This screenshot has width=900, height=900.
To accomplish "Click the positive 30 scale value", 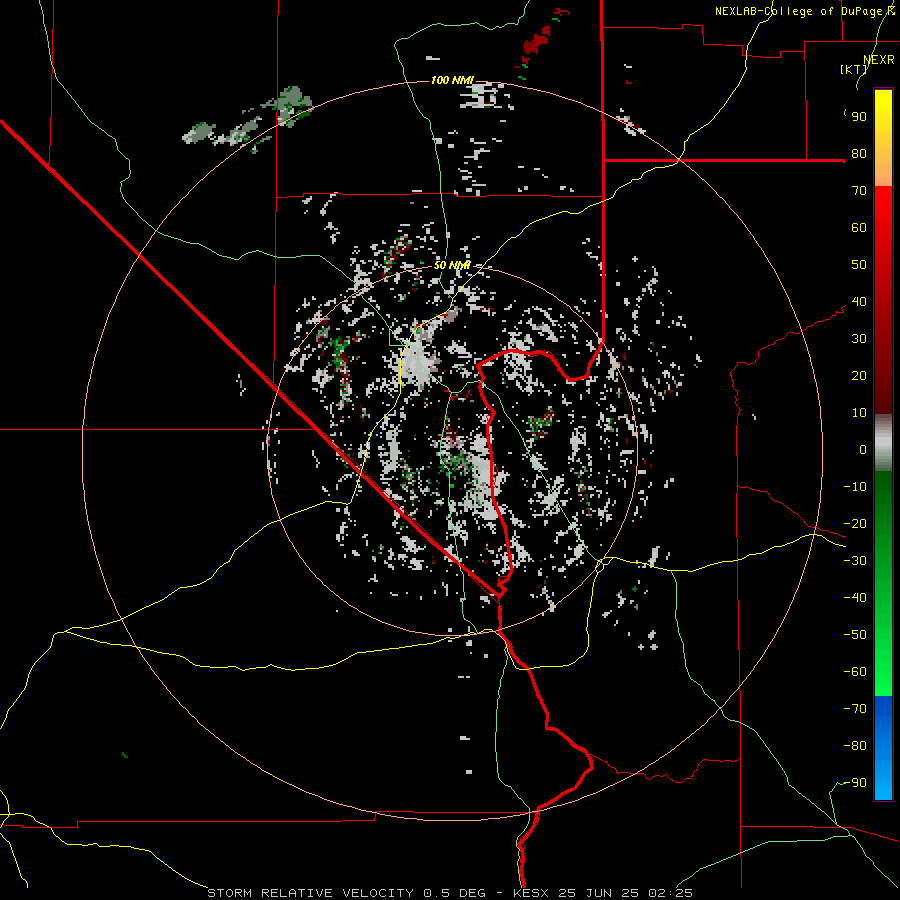I will tap(859, 339).
